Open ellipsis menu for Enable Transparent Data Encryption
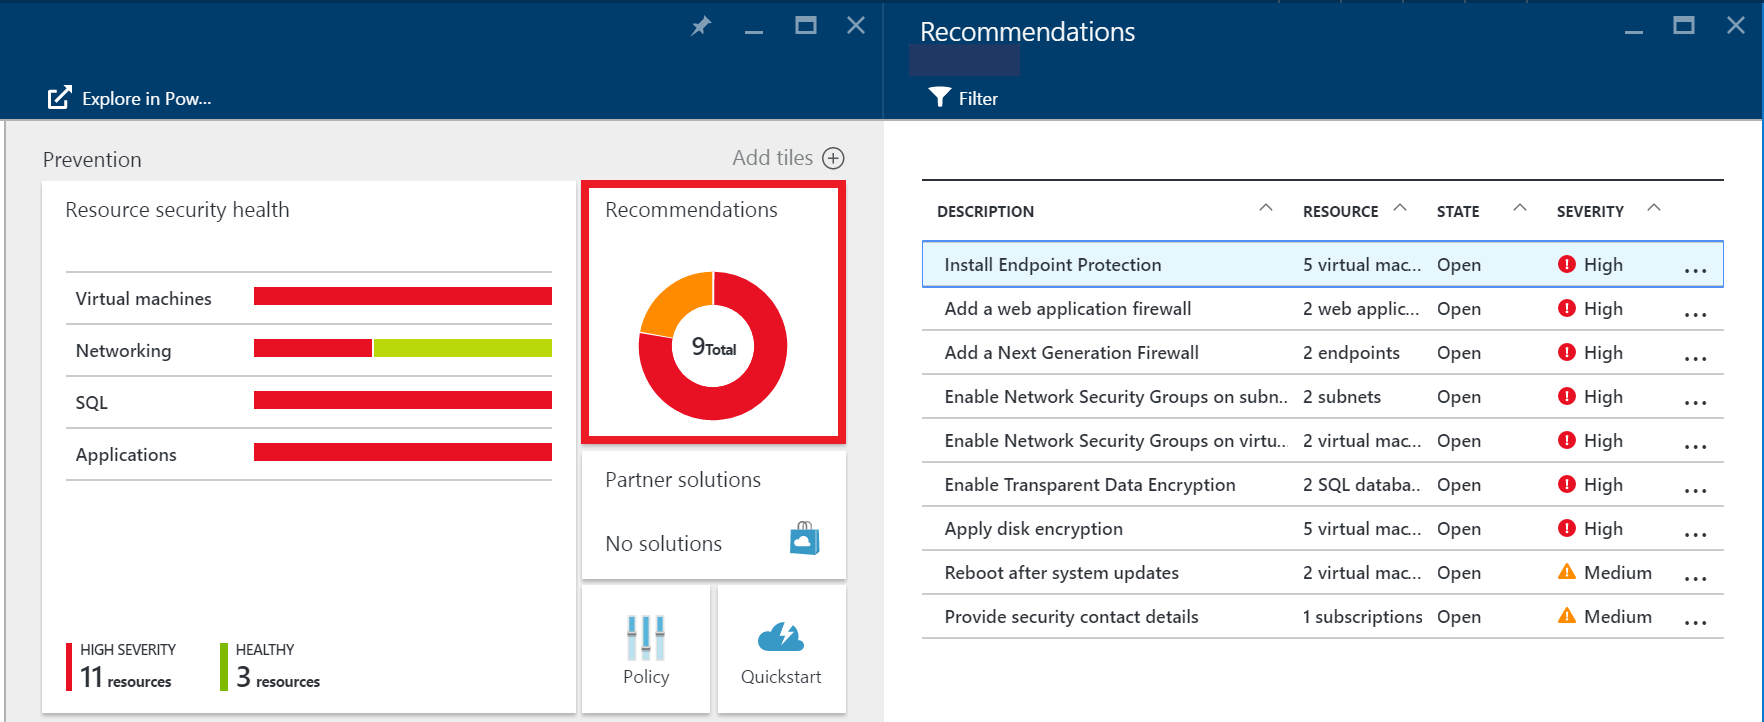The image size is (1764, 722). pyautogui.click(x=1695, y=491)
